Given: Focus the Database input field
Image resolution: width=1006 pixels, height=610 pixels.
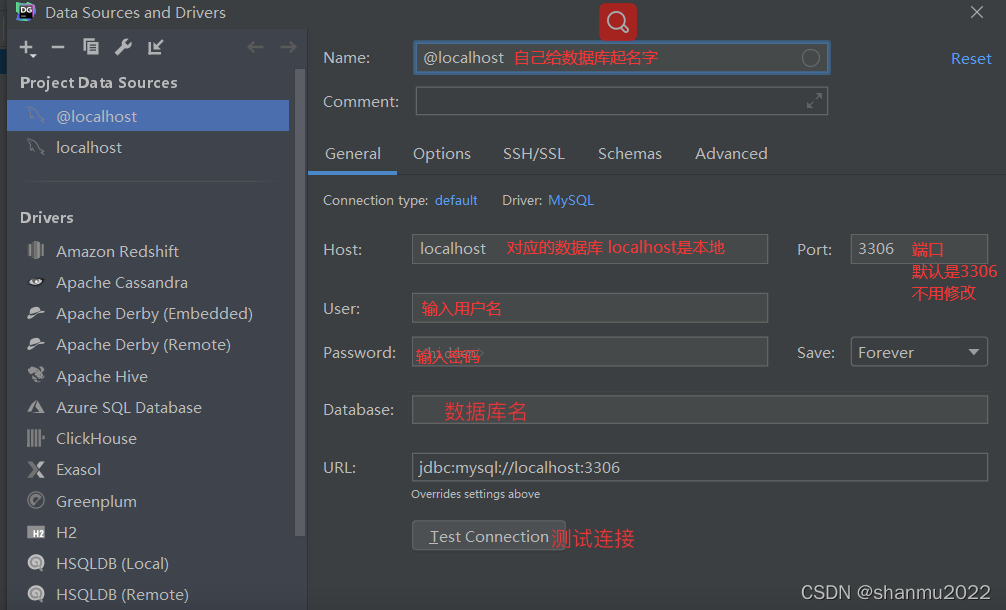Looking at the screenshot, I should [699, 410].
